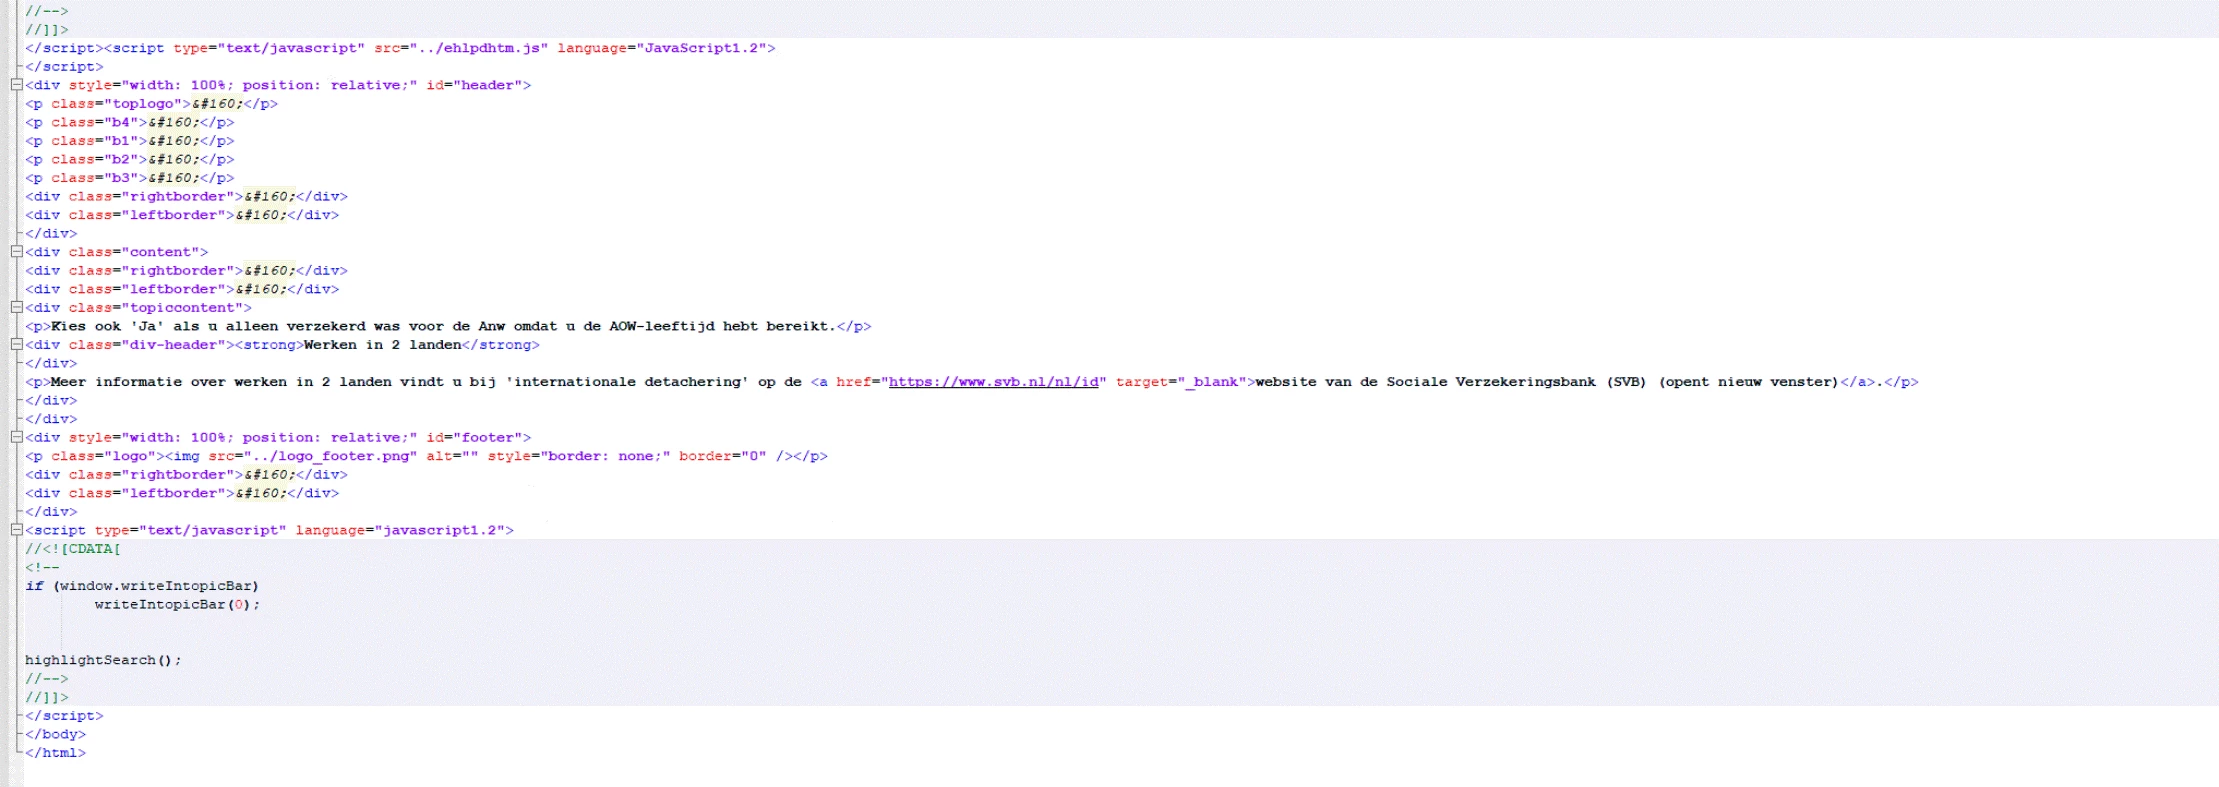Click the "highlightSearch();" line

click(103, 660)
